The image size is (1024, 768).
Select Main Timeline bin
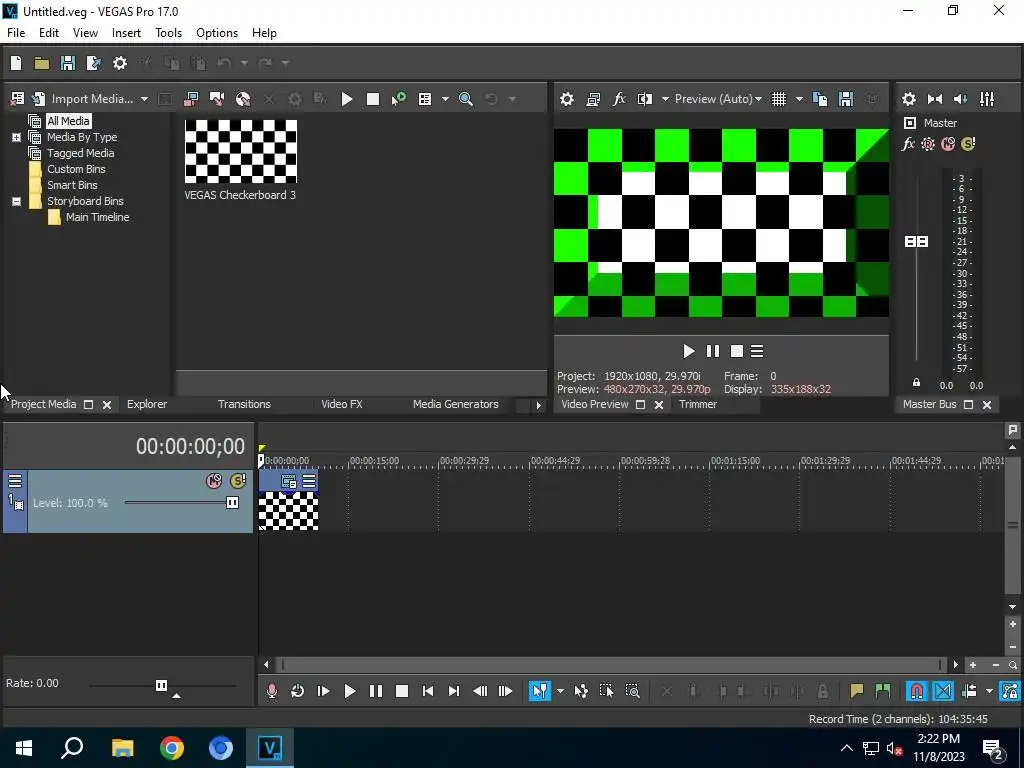(x=97, y=217)
